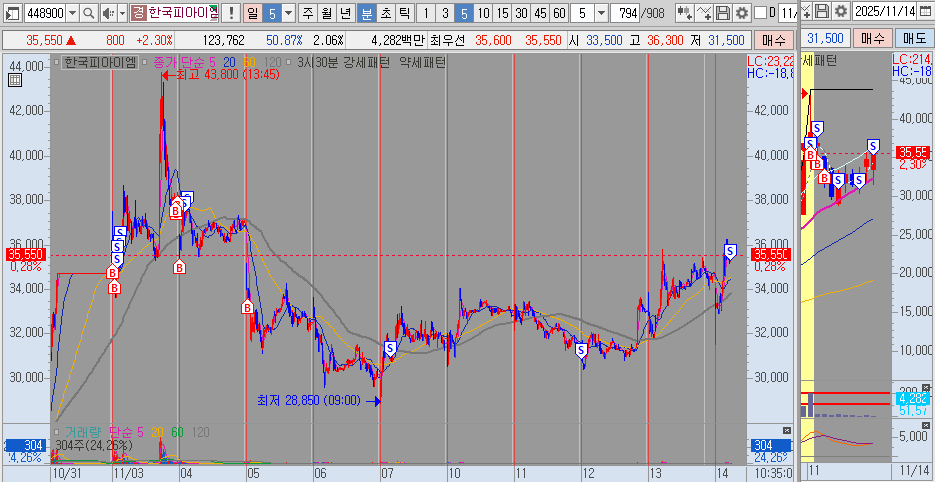Expand stock code 448900 dropdown
The height and width of the screenshot is (482, 935).
(72, 13)
